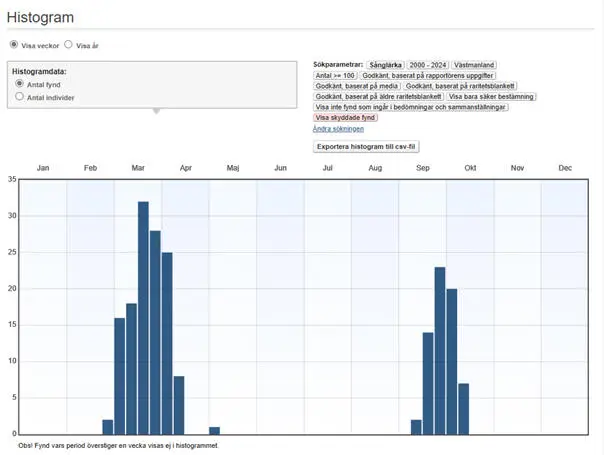The height and width of the screenshot is (455, 604).
Task: Select the 'Visa år' radio button
Action: click(x=69, y=45)
